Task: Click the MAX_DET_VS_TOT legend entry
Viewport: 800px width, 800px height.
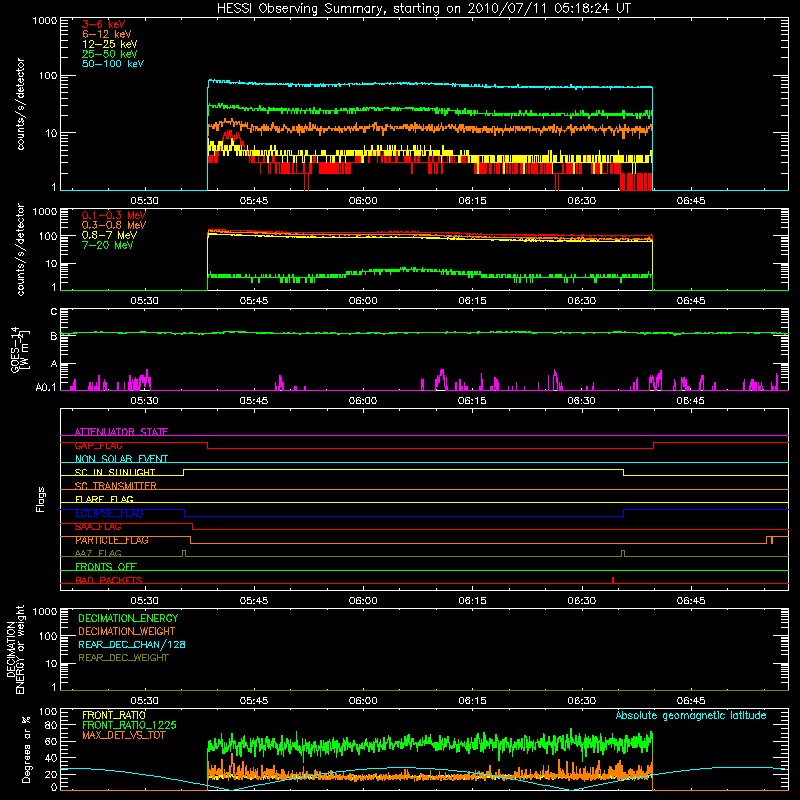Action: [123, 735]
